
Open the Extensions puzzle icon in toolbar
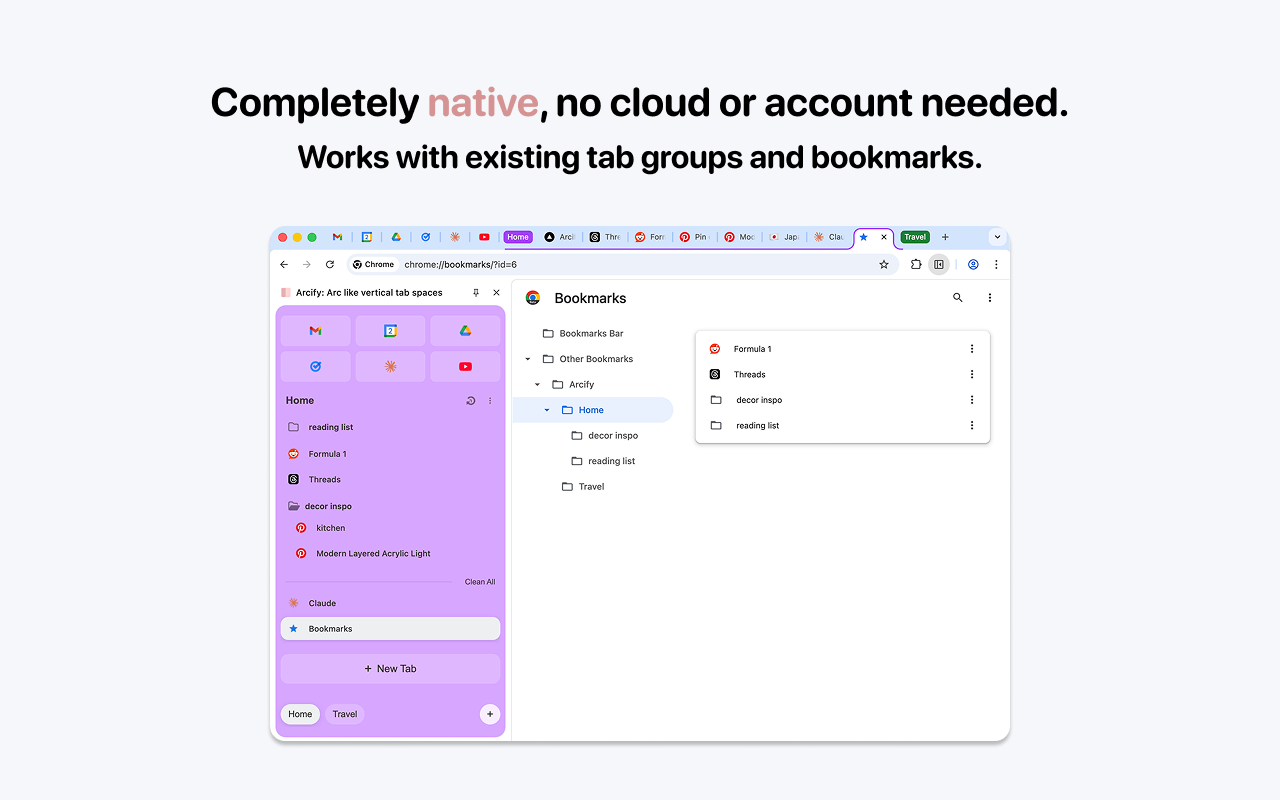[916, 264]
